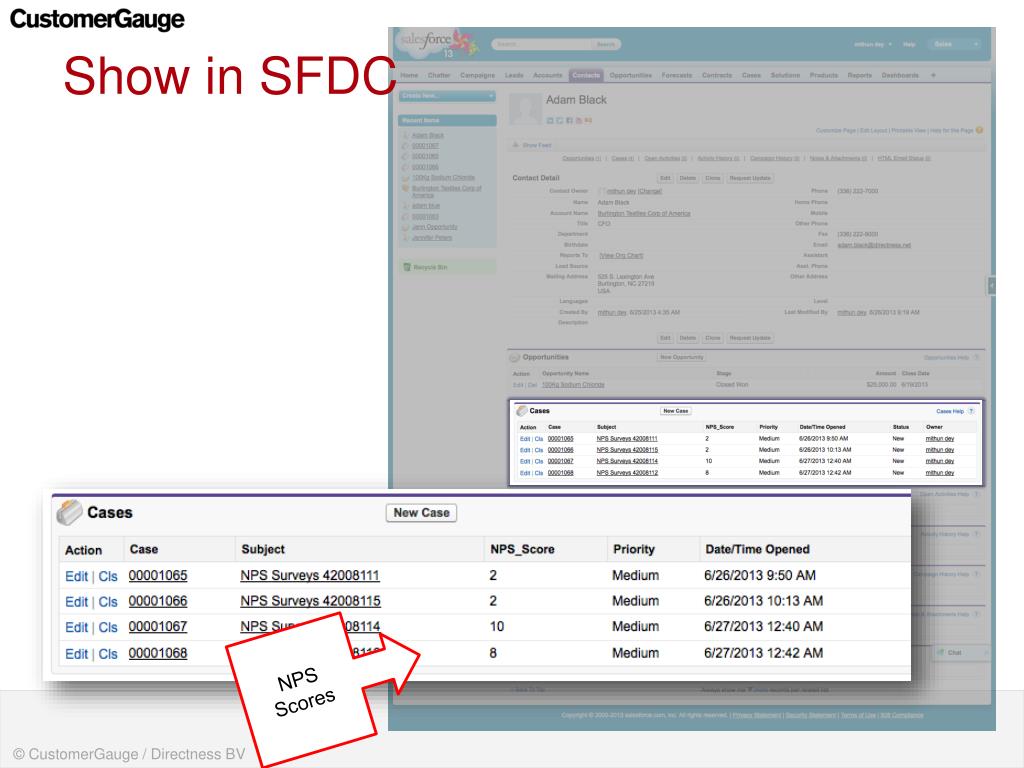The width and height of the screenshot is (1024, 768).
Task: Select the highlighted Contacts tab
Action: (586, 75)
